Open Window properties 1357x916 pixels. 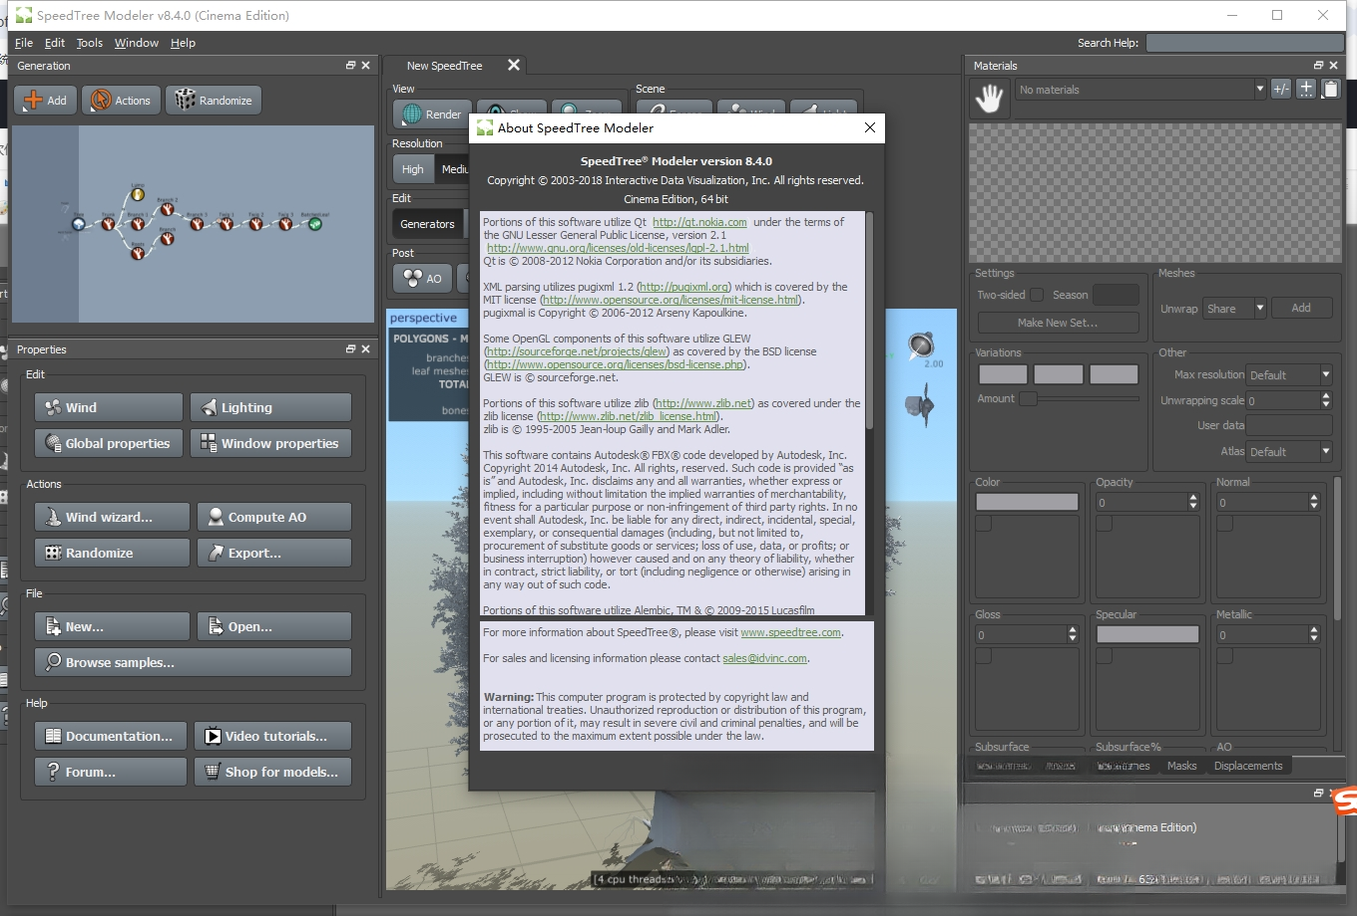(x=271, y=443)
